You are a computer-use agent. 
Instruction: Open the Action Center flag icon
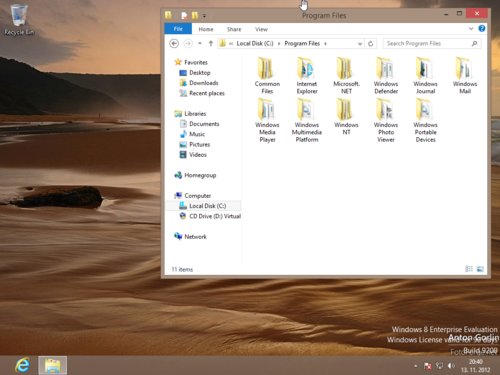point(428,366)
